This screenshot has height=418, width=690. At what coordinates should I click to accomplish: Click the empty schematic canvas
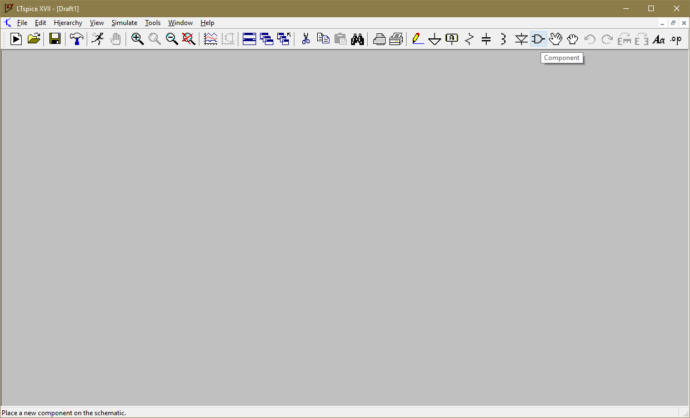tap(345, 230)
